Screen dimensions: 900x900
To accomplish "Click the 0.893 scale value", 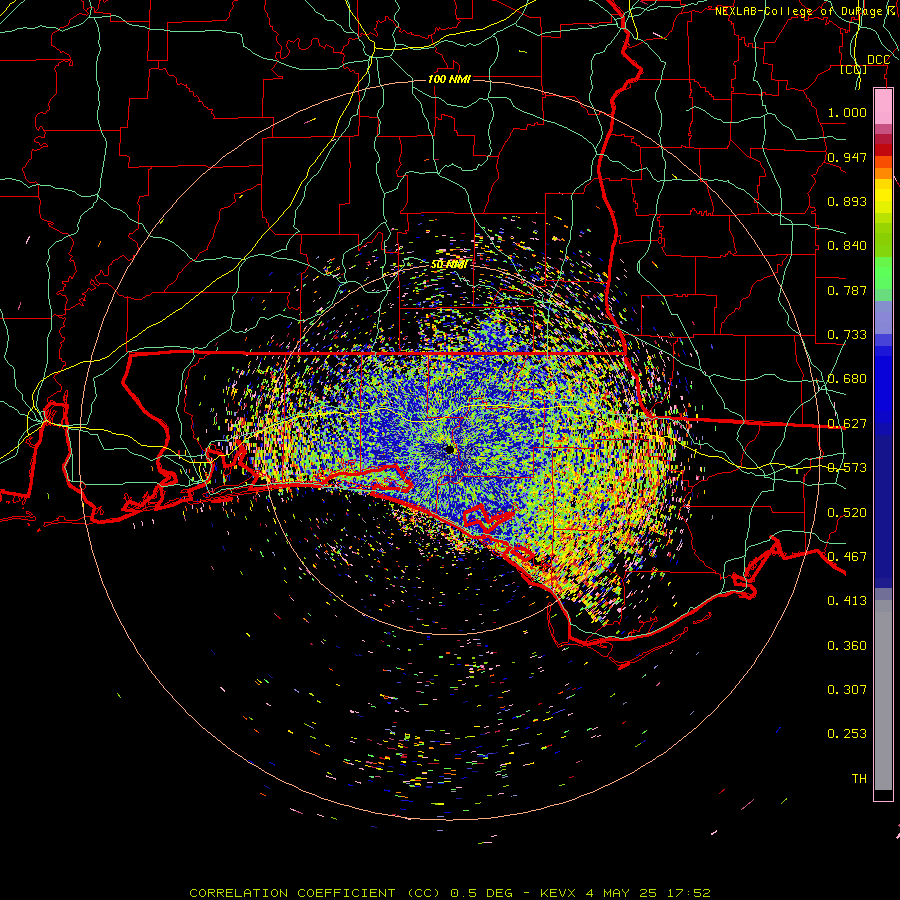I will pos(847,201).
